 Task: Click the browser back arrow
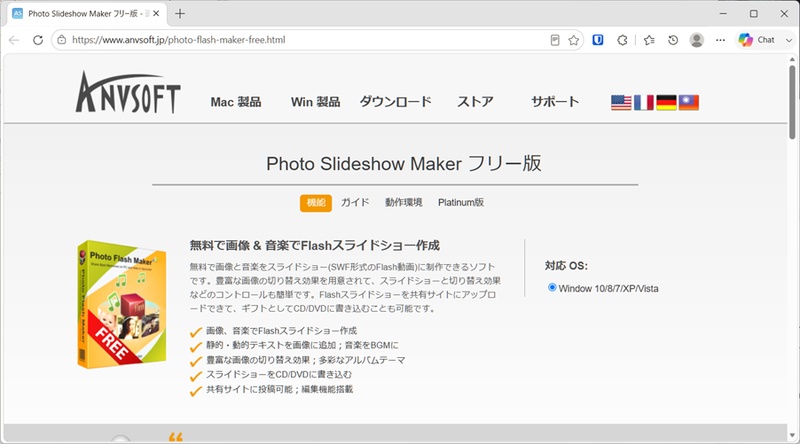(14, 40)
